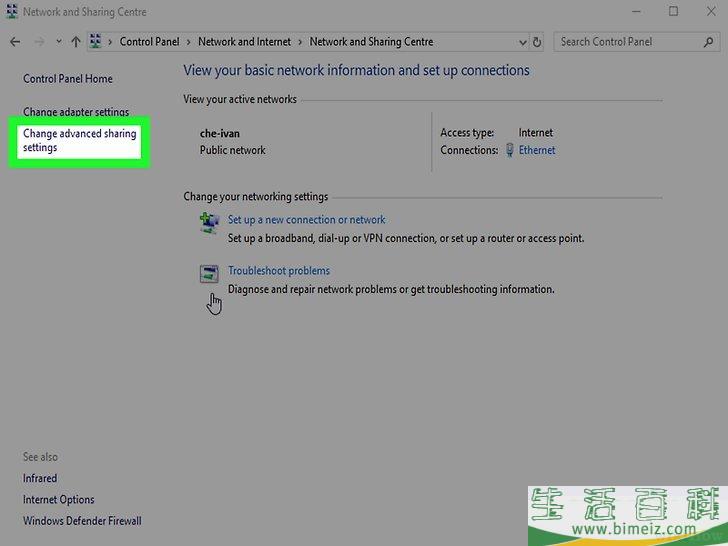
Task: Click the Troubleshoot problems icon
Action: pyautogui.click(x=210, y=274)
